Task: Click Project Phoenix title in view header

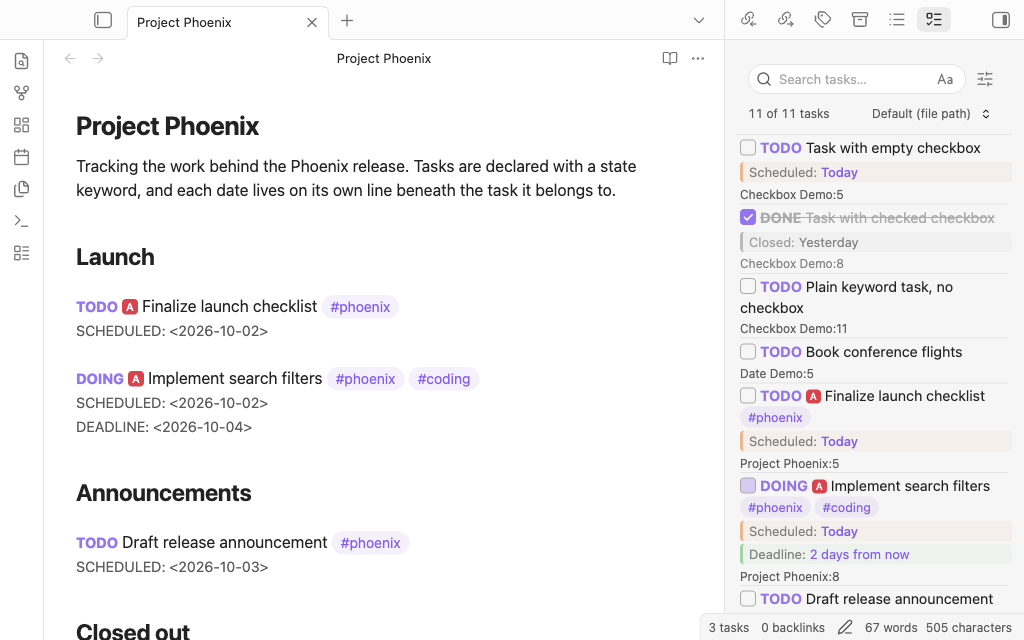Action: (384, 59)
